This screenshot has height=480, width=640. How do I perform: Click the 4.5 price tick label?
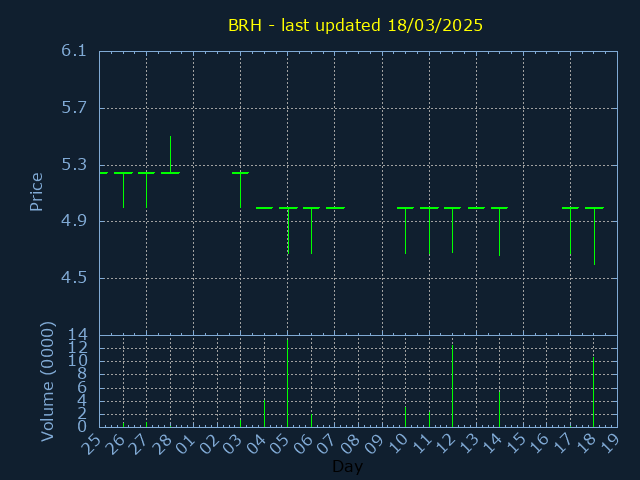pos(74,278)
